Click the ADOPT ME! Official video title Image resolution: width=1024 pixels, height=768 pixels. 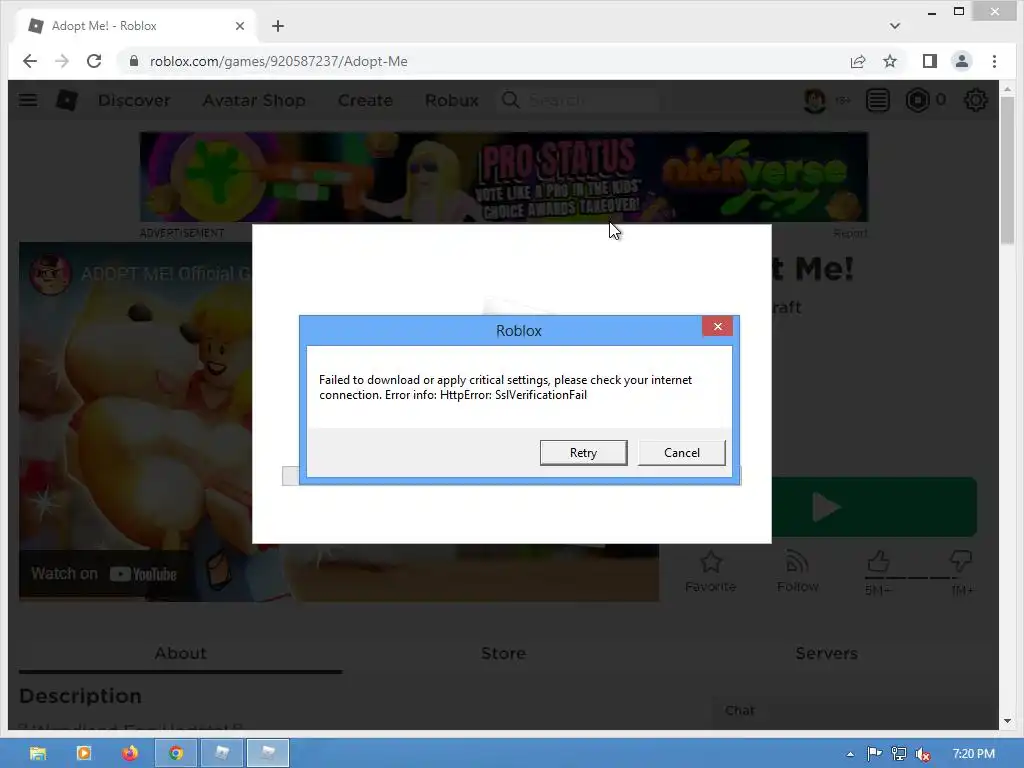point(166,274)
